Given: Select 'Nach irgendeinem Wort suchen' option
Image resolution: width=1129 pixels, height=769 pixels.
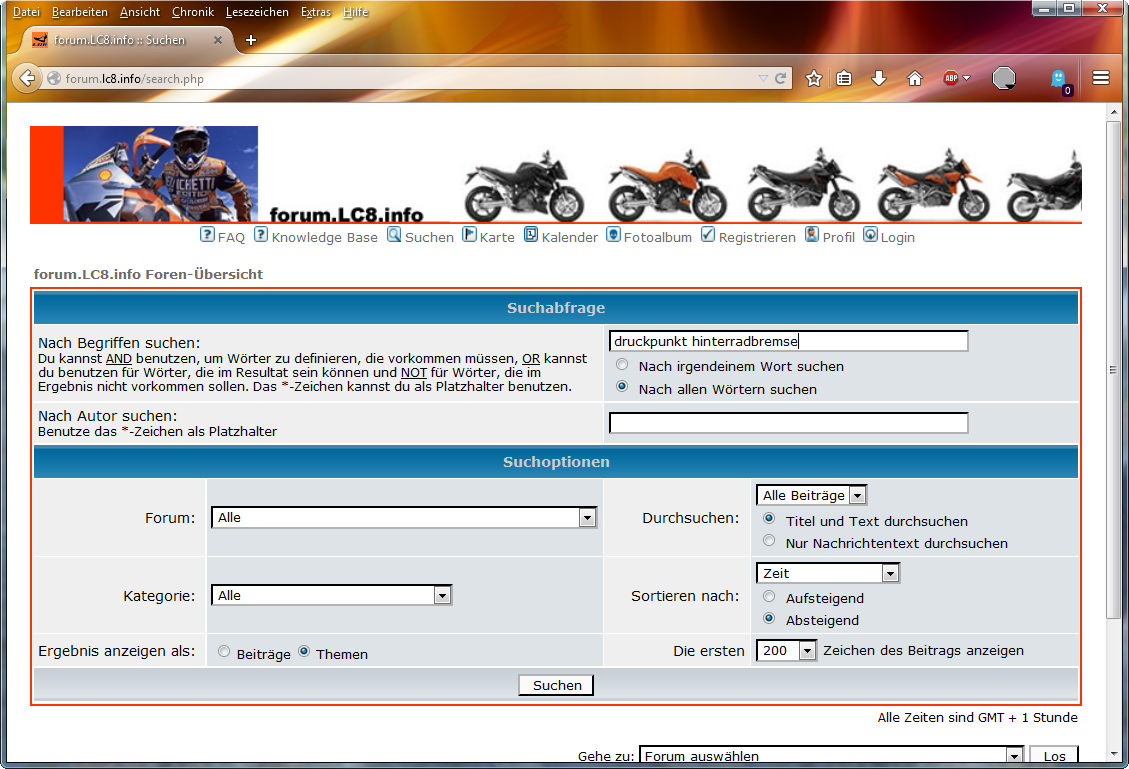Looking at the screenshot, I should coord(622,366).
